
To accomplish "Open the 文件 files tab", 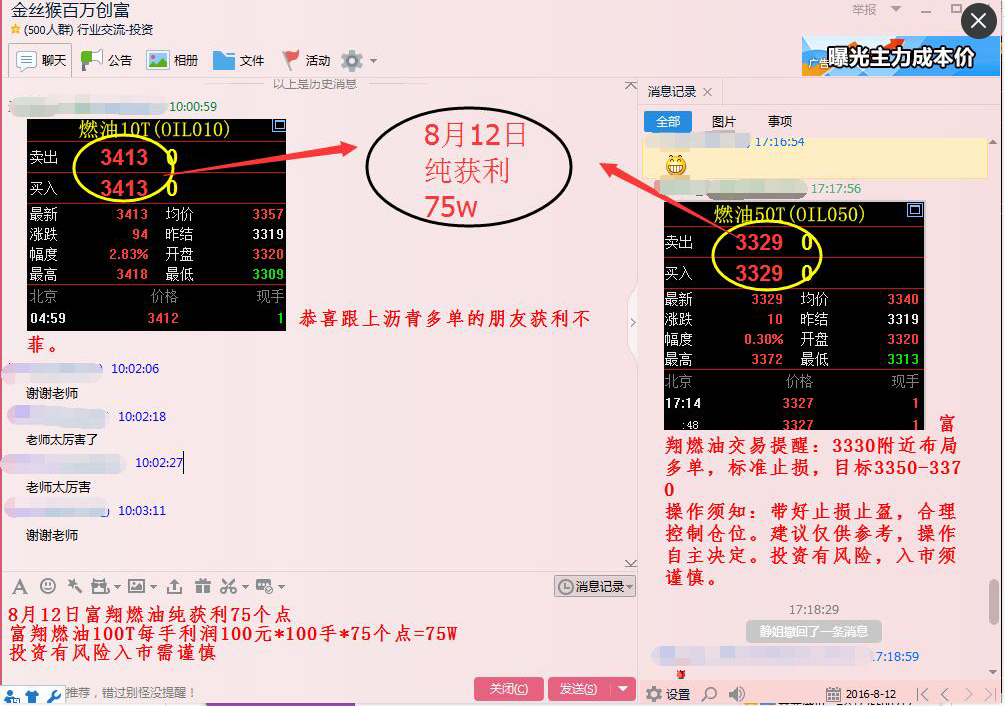I will pyautogui.click(x=238, y=61).
